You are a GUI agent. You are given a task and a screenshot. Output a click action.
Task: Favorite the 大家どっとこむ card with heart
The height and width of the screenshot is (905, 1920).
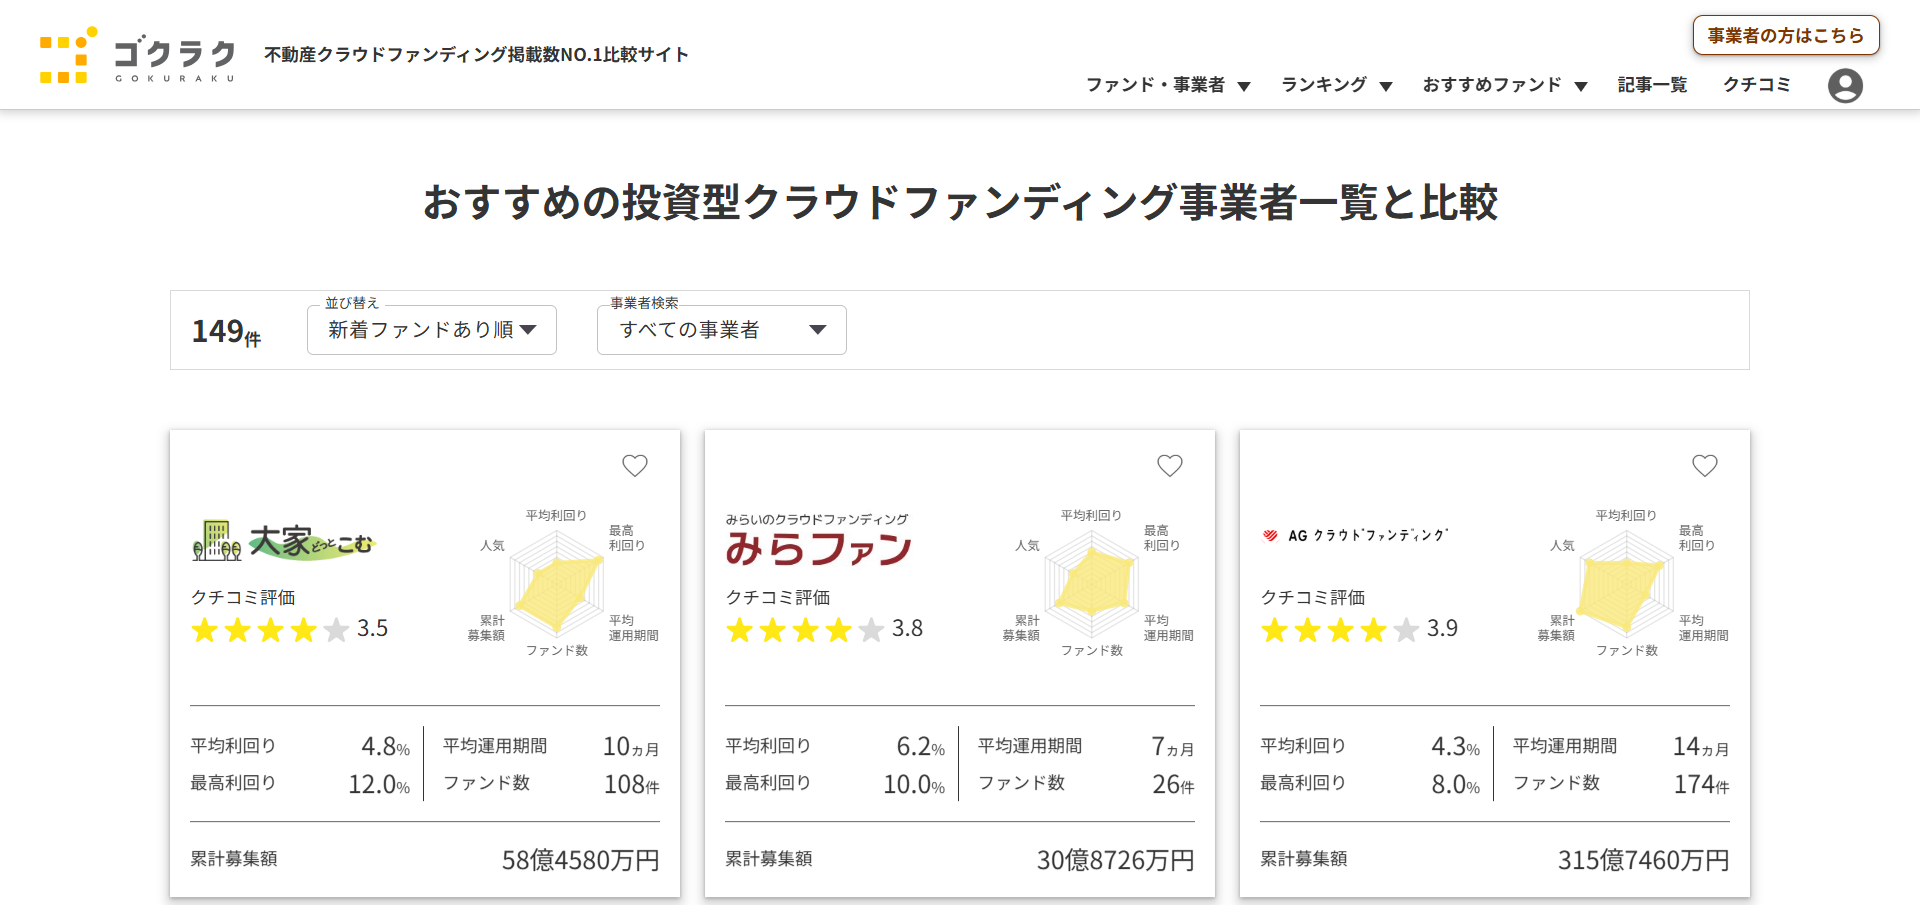point(635,465)
